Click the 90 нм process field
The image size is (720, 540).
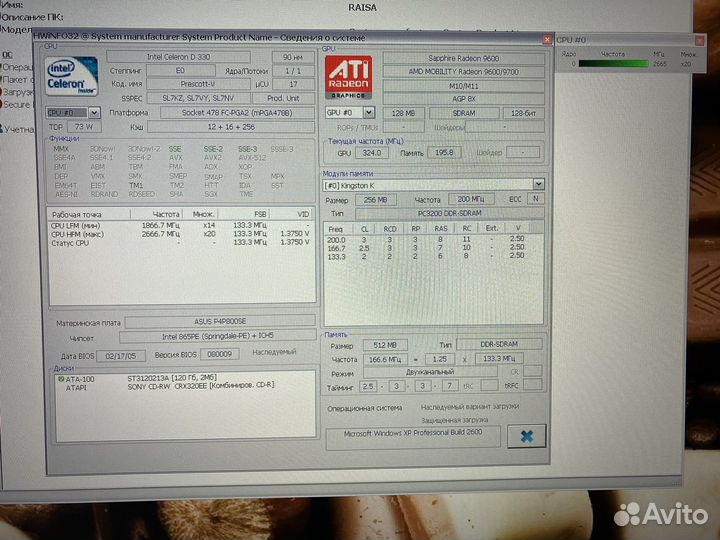click(293, 57)
